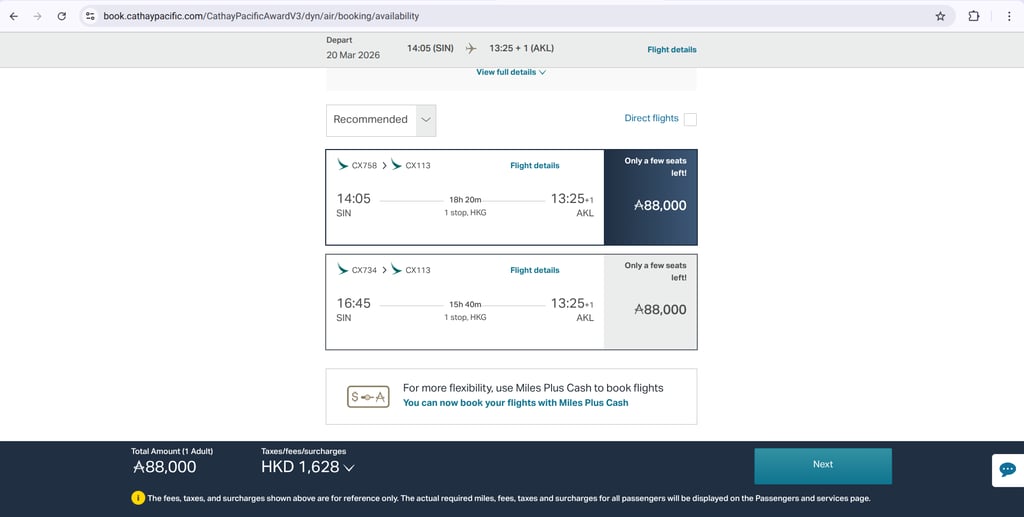Click Cathay logo beside CX758
The width and height of the screenshot is (1024, 517).
343,165
